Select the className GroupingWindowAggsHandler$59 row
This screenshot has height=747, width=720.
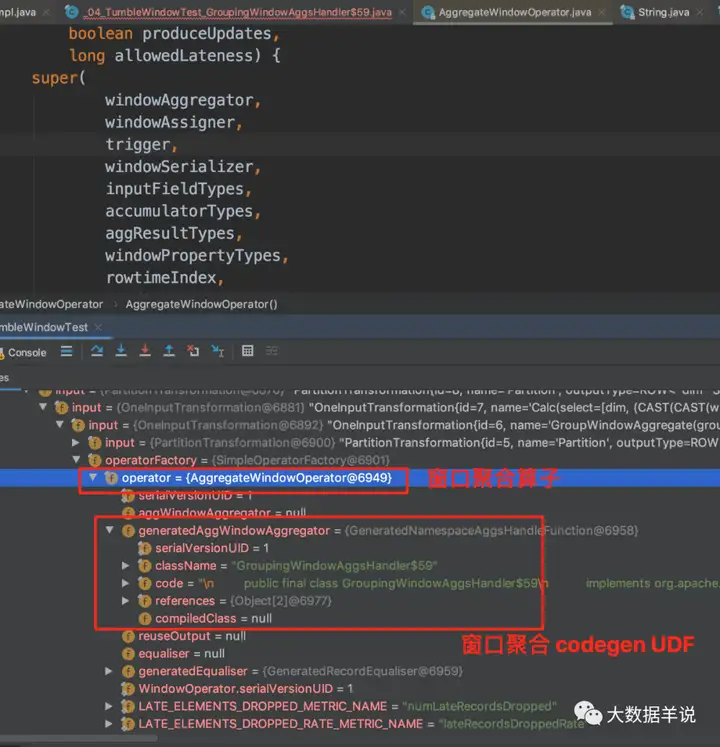360,566
